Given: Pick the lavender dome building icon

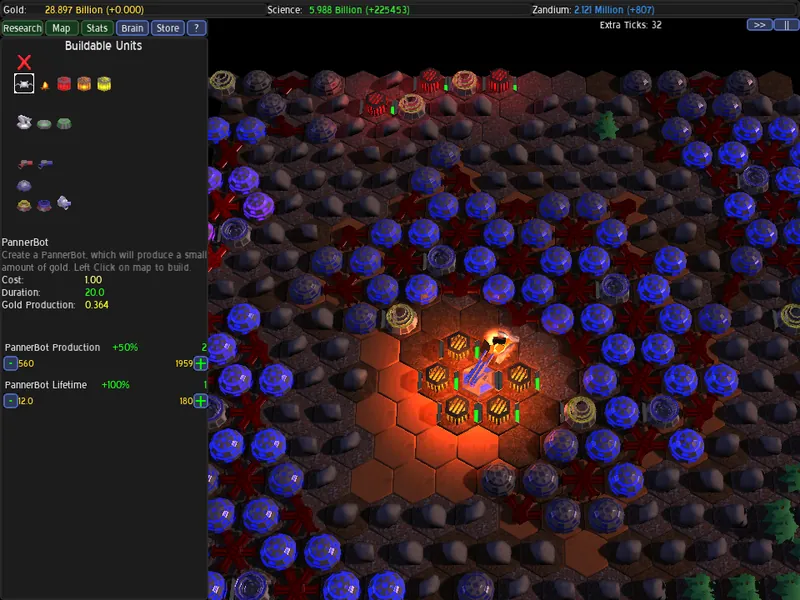Looking at the screenshot, I should (24, 185).
